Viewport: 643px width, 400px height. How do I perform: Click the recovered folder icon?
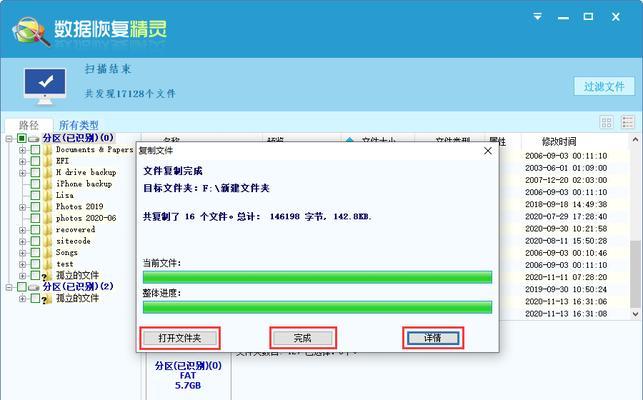[48, 230]
